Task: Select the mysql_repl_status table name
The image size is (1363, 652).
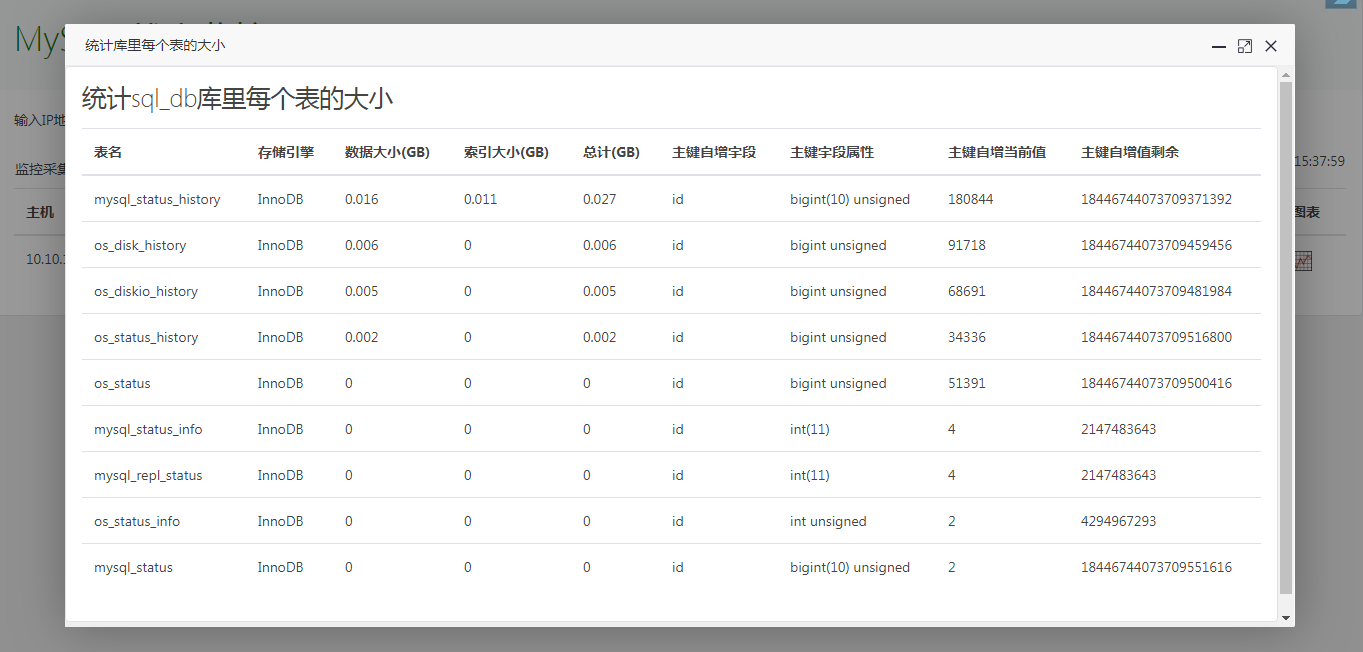Action: click(148, 475)
